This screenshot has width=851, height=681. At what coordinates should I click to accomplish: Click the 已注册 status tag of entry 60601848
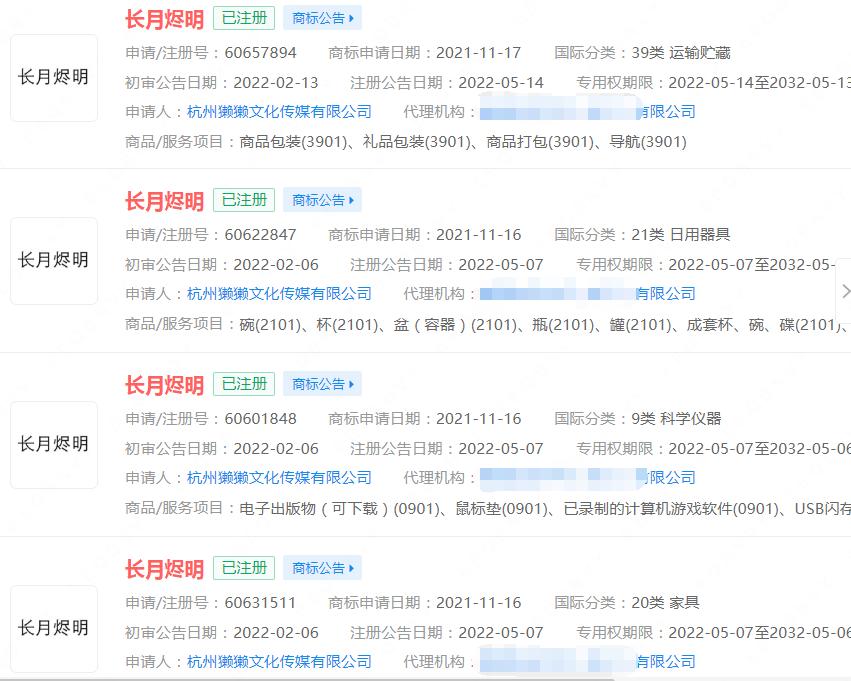point(244,384)
